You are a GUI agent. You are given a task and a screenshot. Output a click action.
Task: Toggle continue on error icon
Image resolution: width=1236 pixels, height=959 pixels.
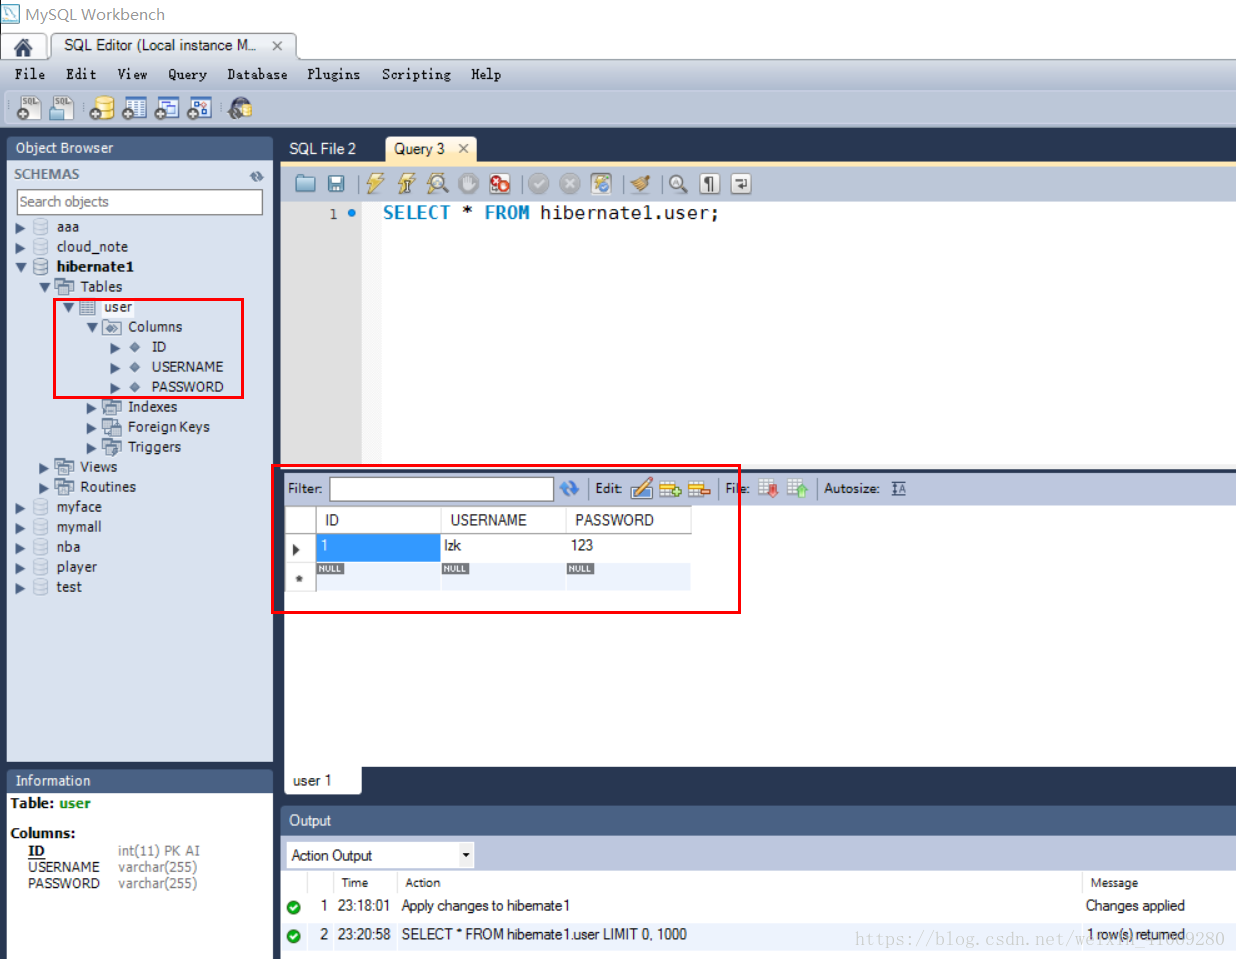[x=500, y=183]
